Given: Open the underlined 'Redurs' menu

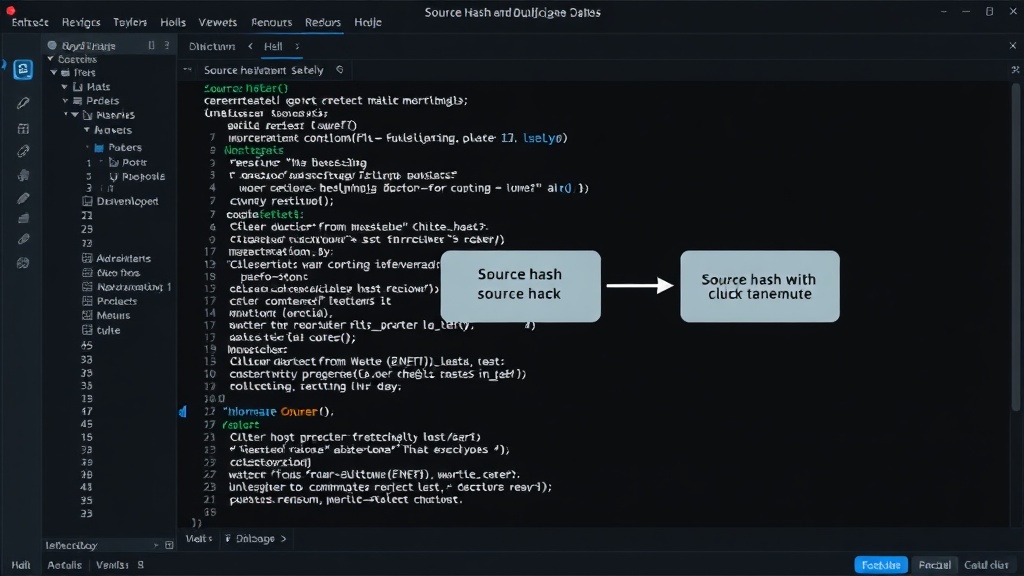Looking at the screenshot, I should [x=323, y=22].
